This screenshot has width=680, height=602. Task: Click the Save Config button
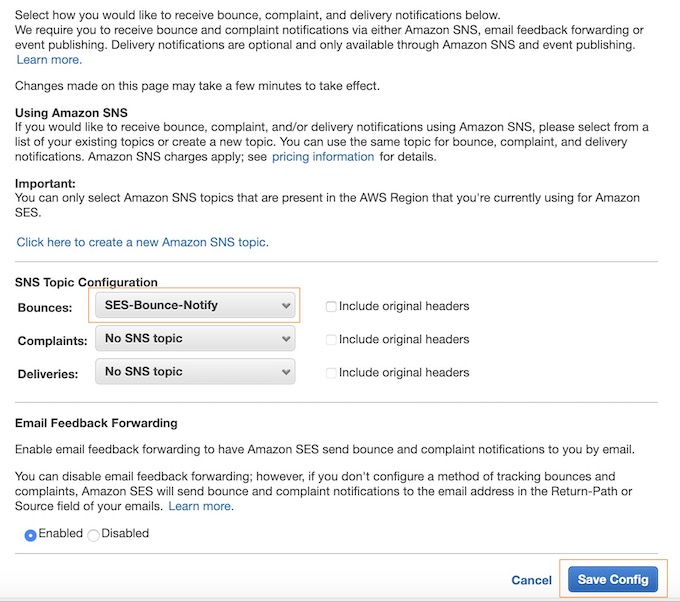point(613,579)
